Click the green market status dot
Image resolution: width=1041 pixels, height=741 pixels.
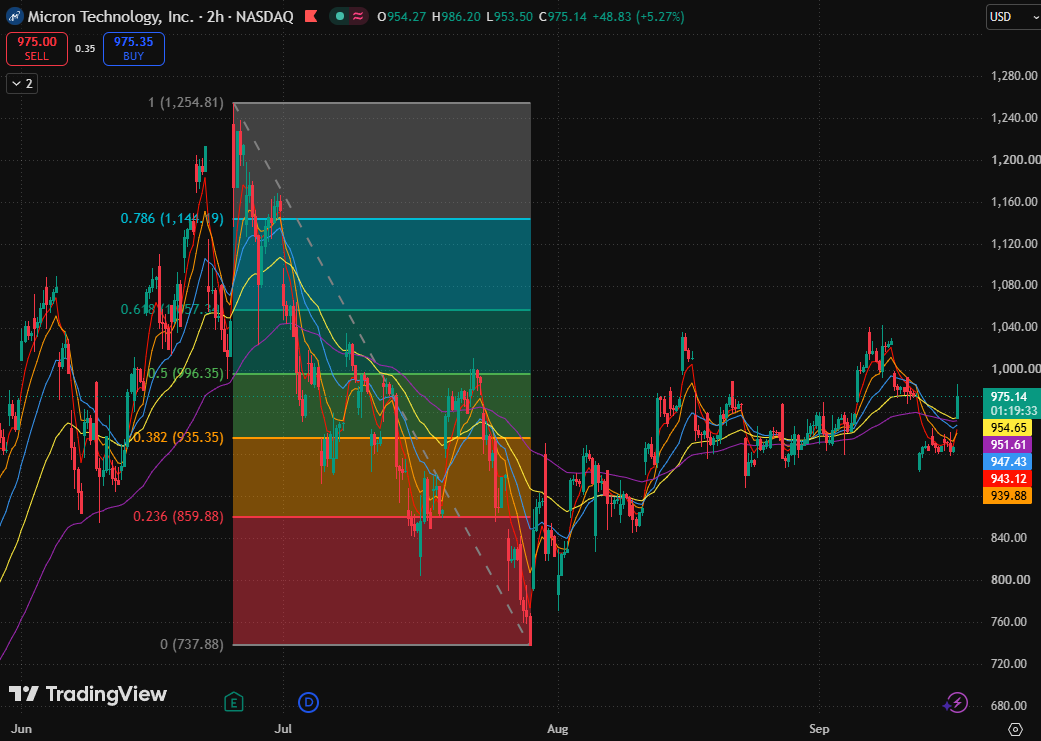click(x=340, y=17)
